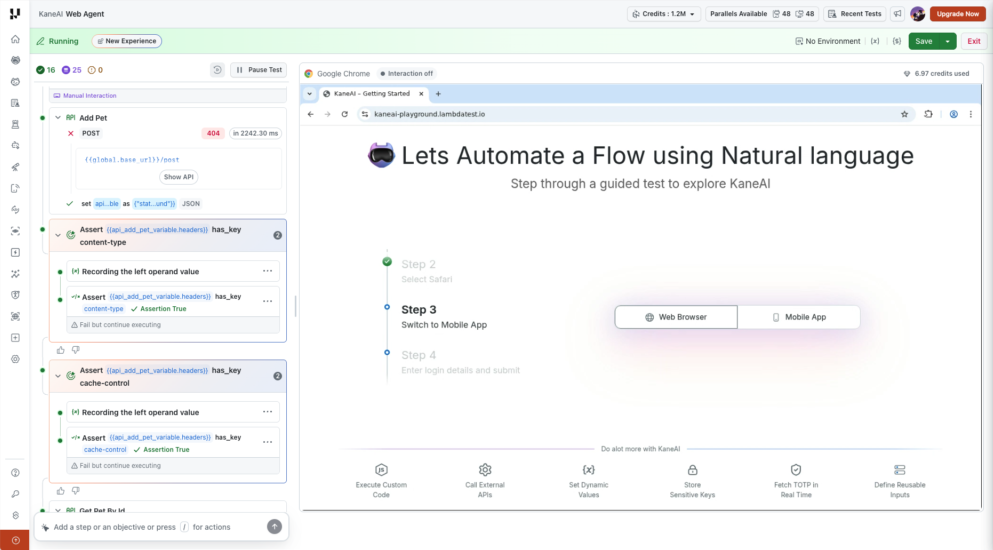Thumbs up the cache-control assertion step

point(61,490)
